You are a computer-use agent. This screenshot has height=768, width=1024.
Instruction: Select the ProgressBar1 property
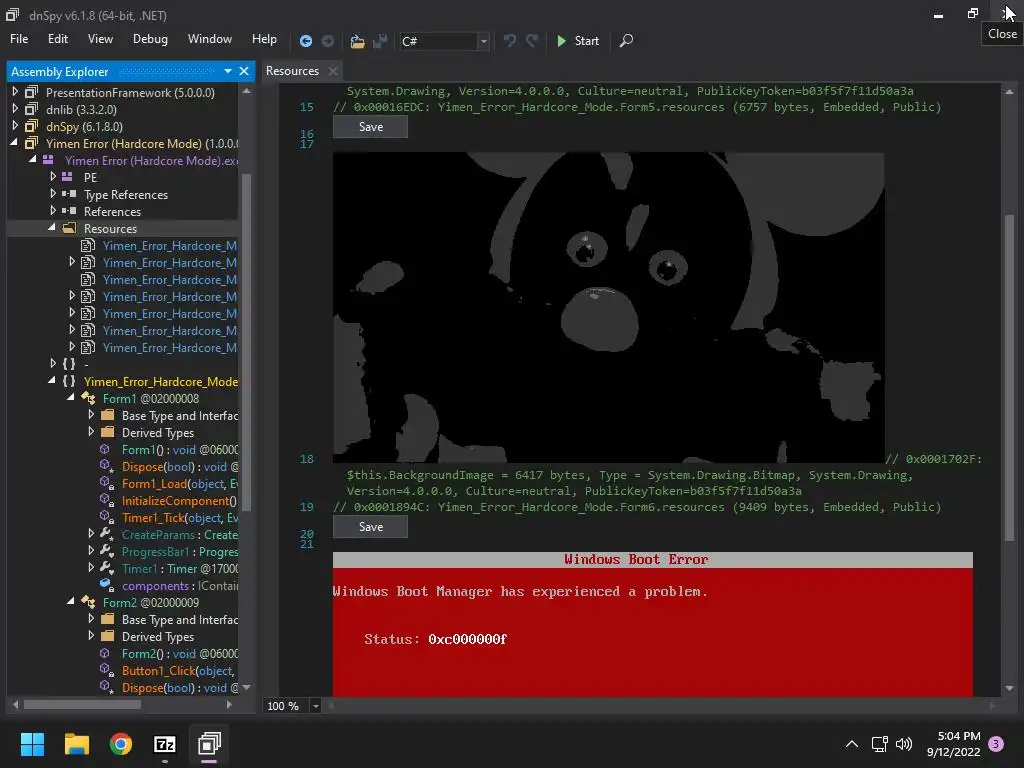click(x=180, y=552)
